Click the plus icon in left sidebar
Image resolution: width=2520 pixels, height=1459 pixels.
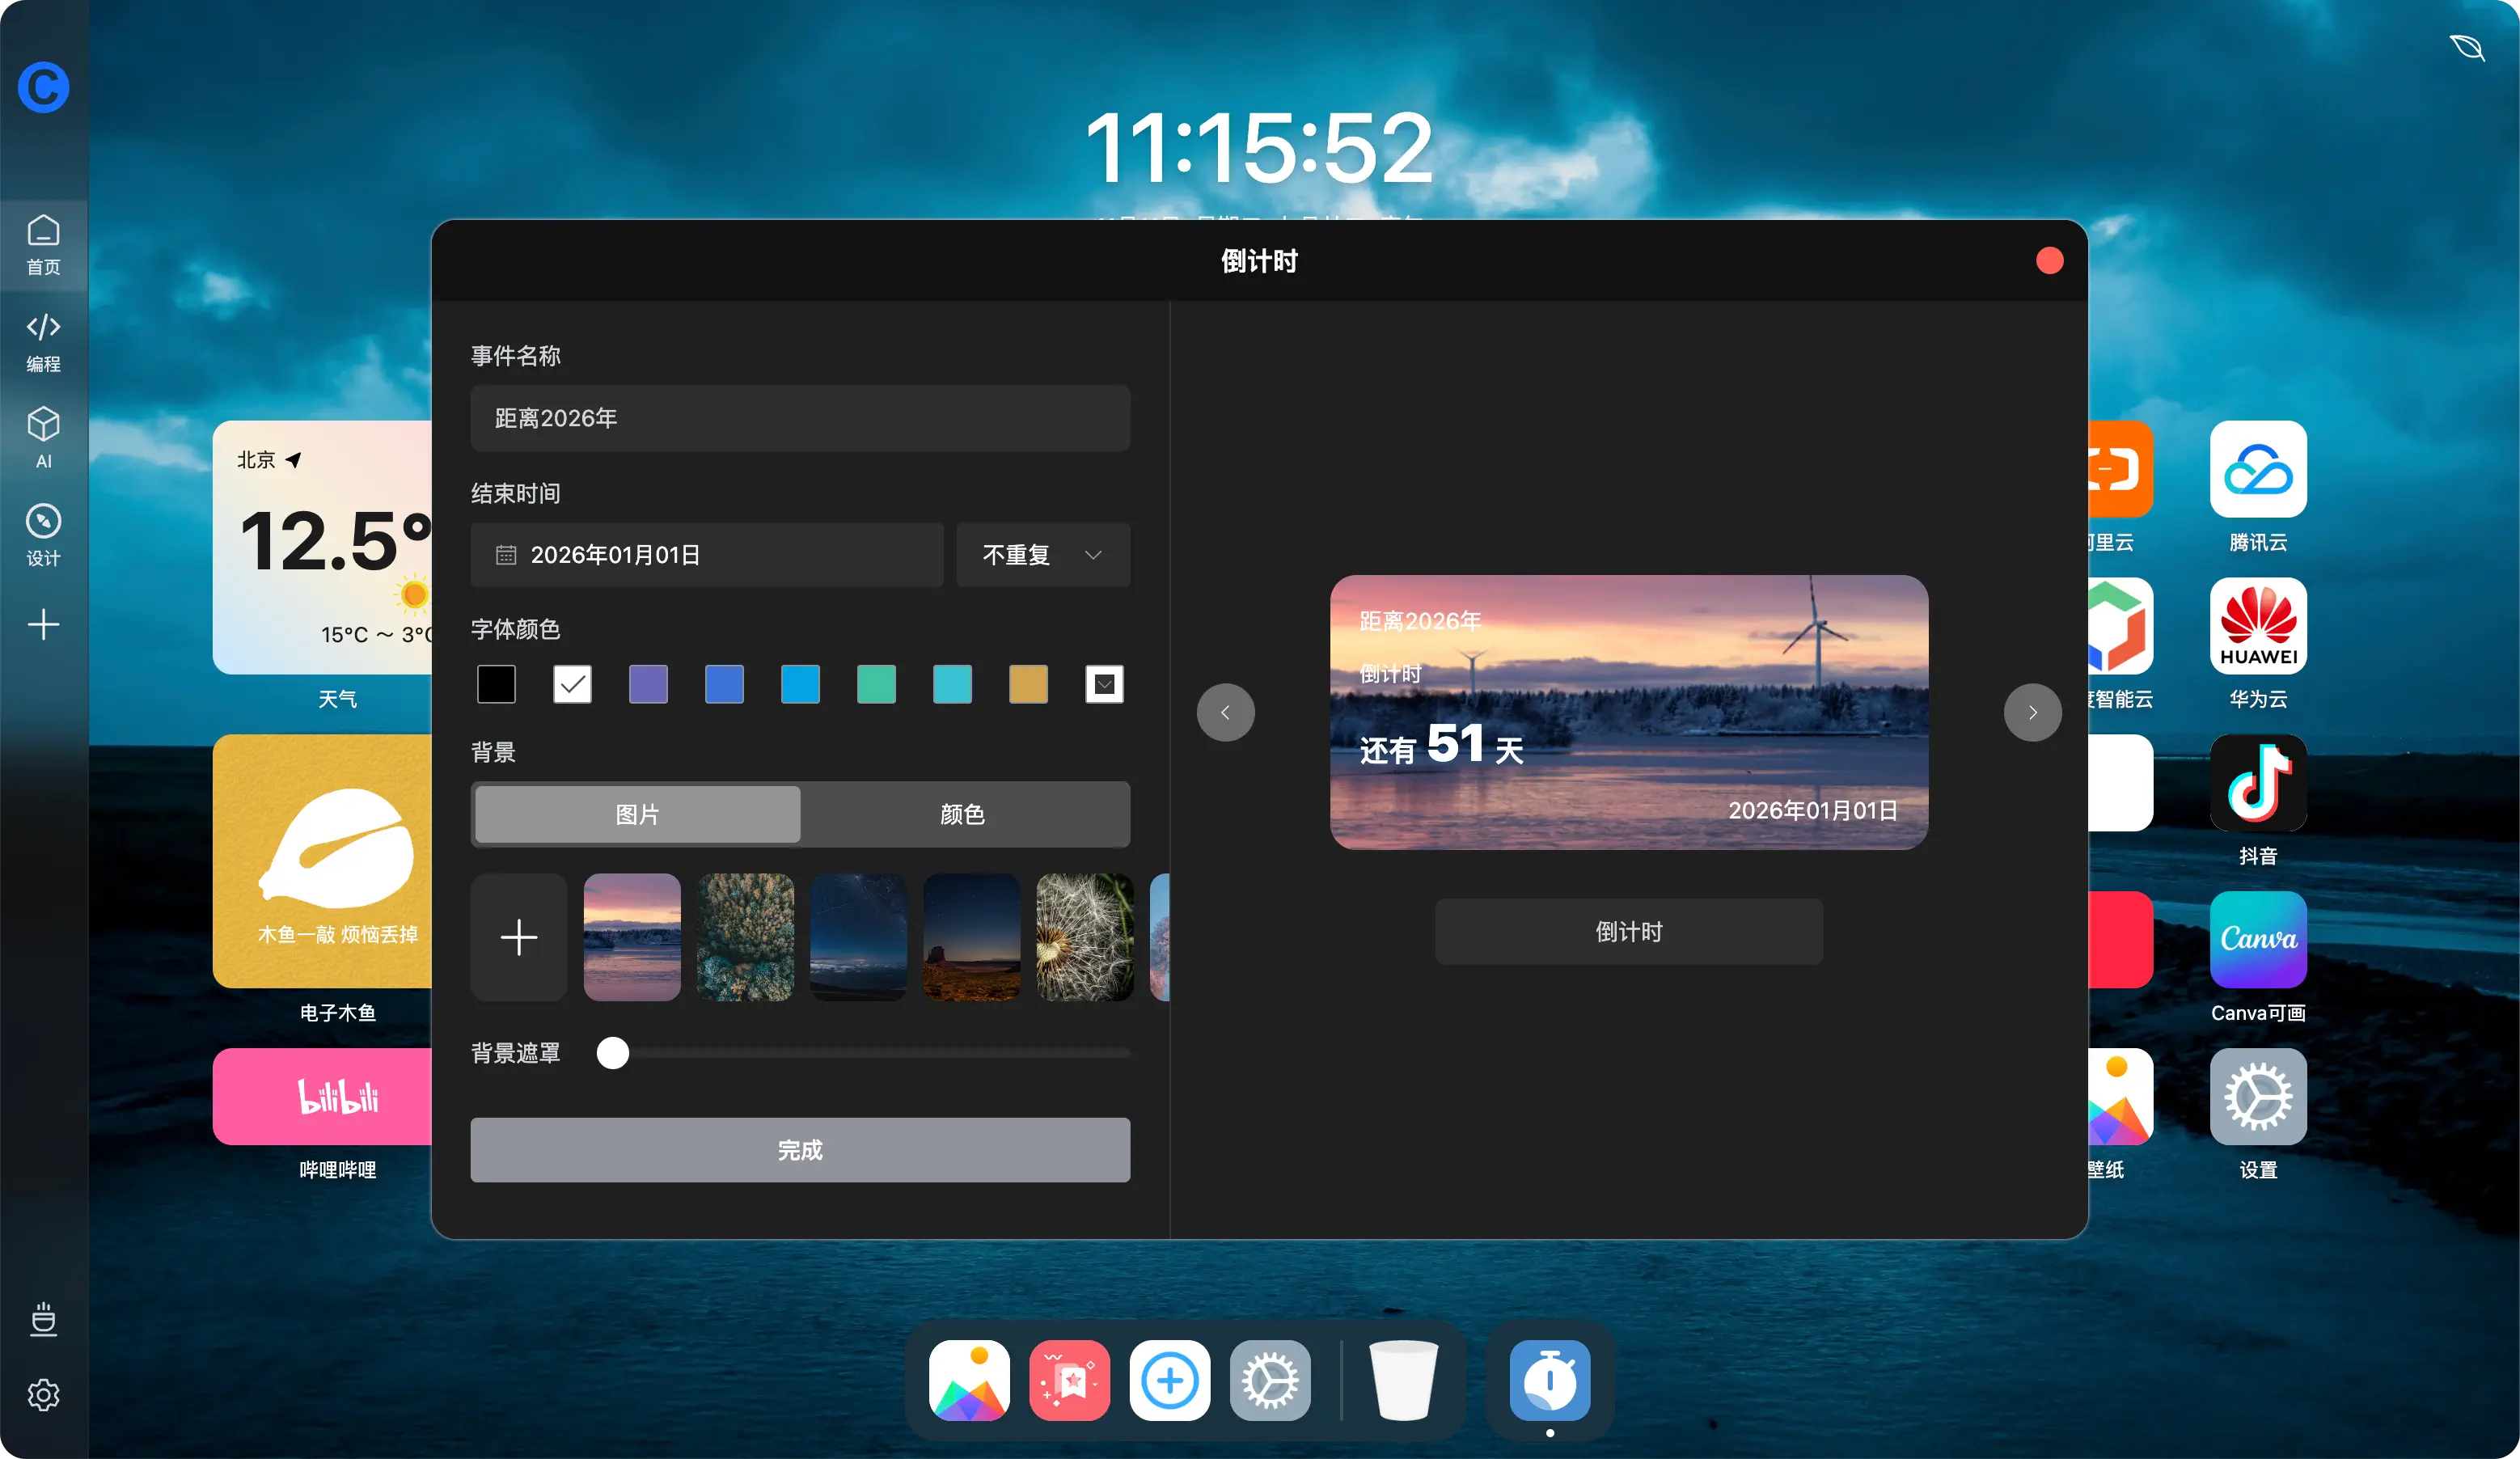tap(43, 625)
